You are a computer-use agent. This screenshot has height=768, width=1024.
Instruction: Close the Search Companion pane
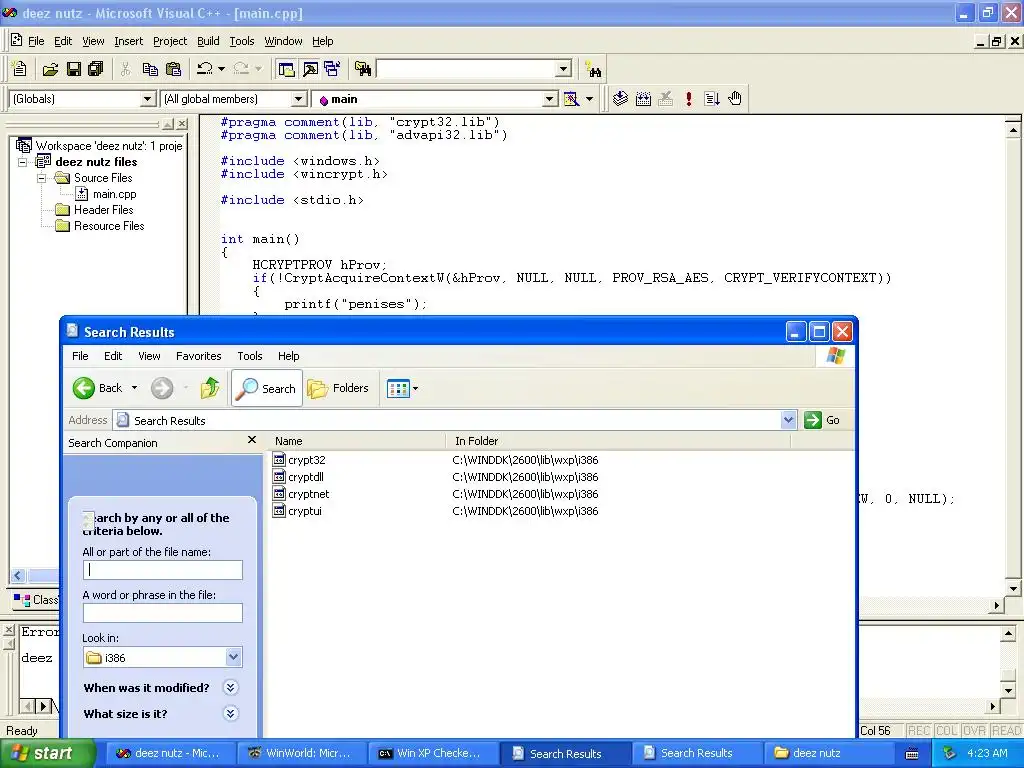pyautogui.click(x=252, y=440)
